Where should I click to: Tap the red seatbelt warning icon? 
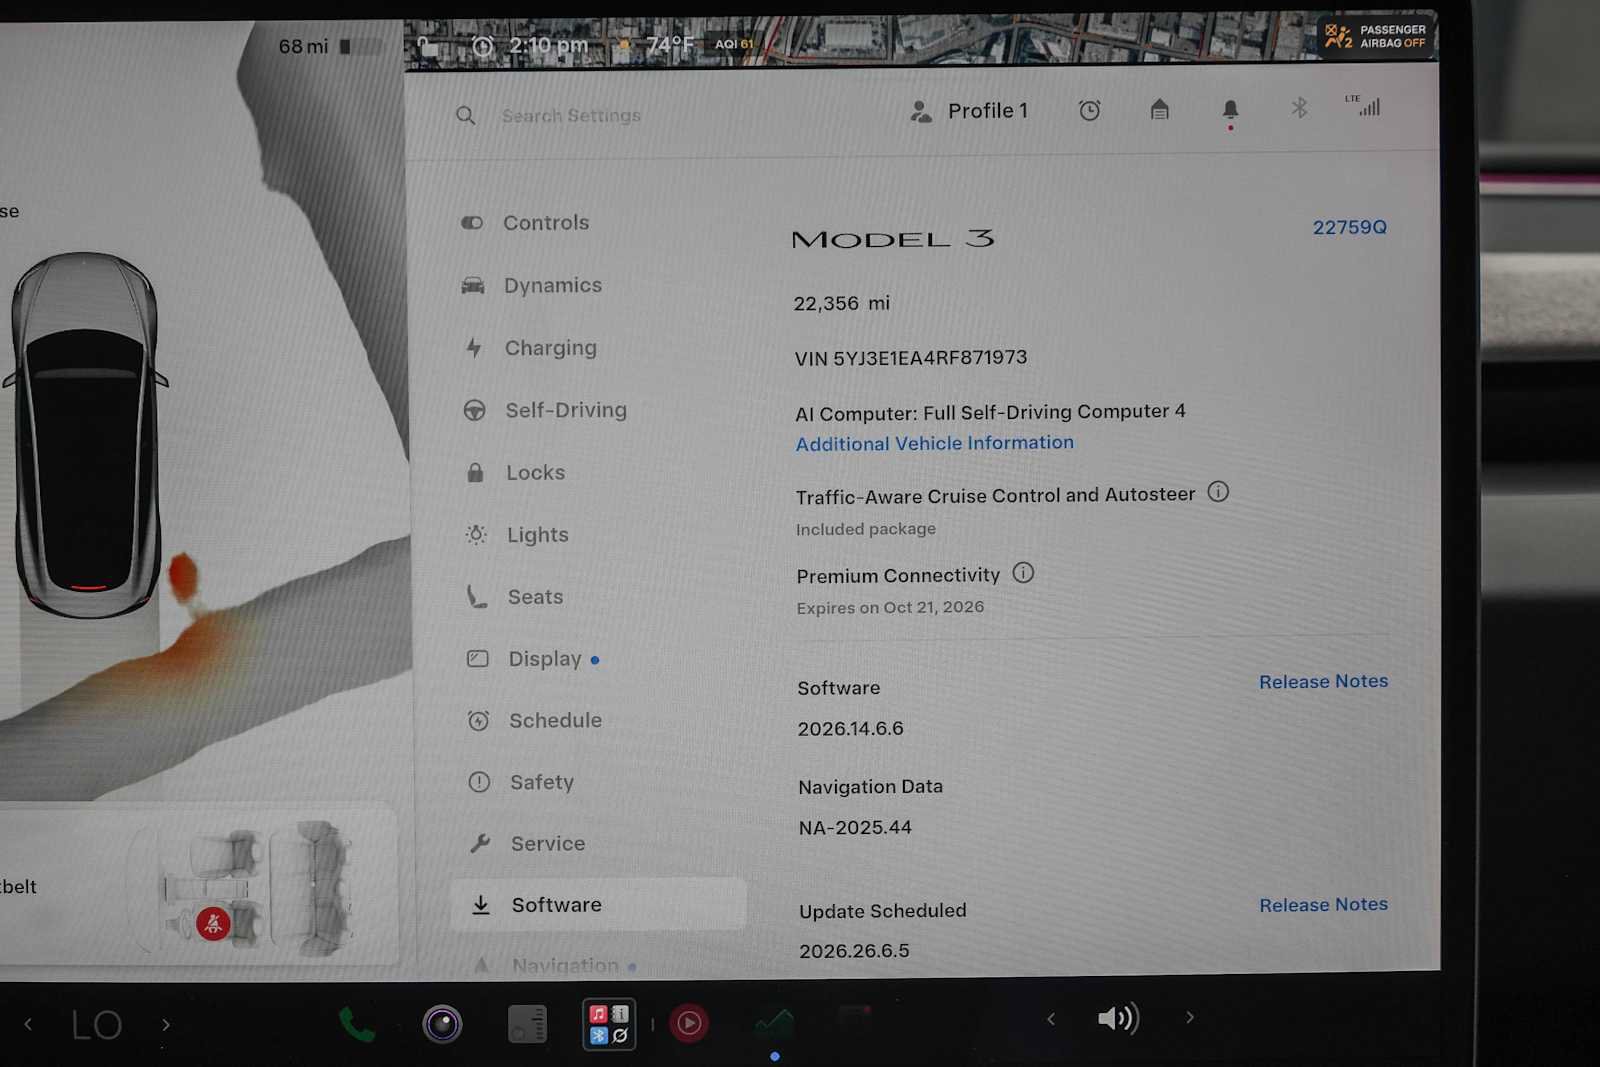[213, 924]
